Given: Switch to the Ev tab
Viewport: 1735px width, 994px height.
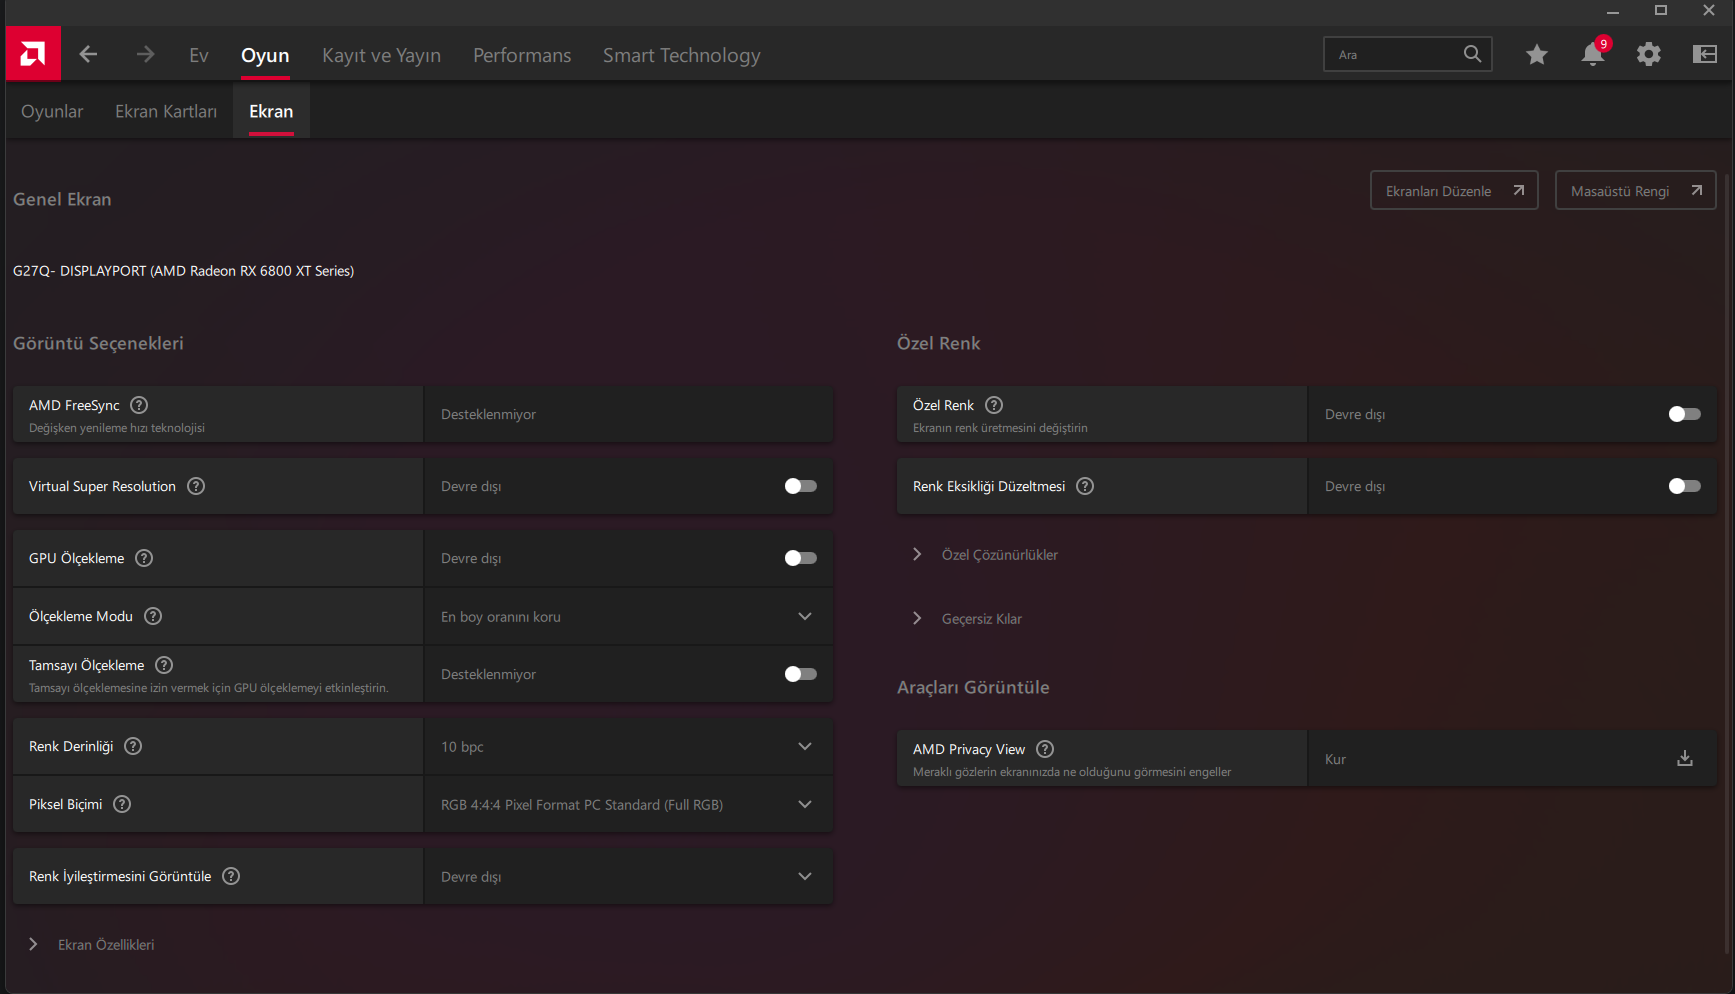Looking at the screenshot, I should point(199,55).
